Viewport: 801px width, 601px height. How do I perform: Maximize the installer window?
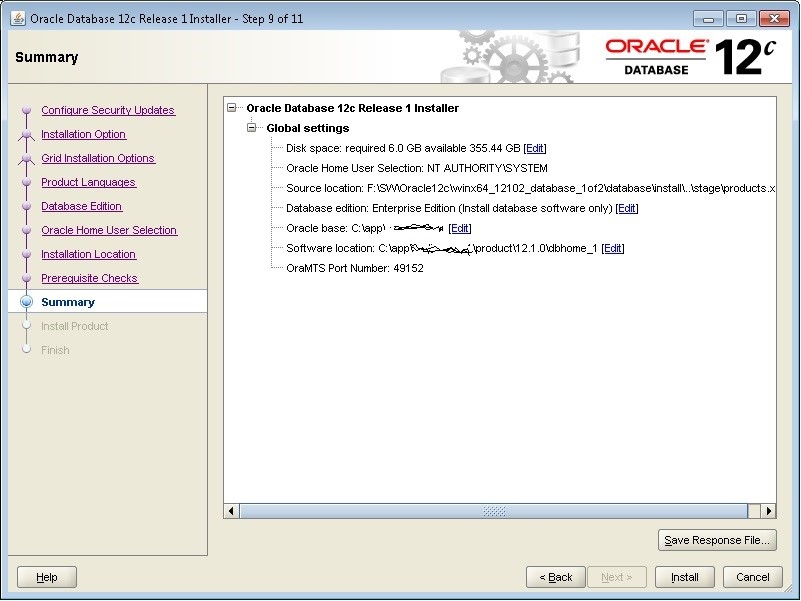tap(741, 19)
